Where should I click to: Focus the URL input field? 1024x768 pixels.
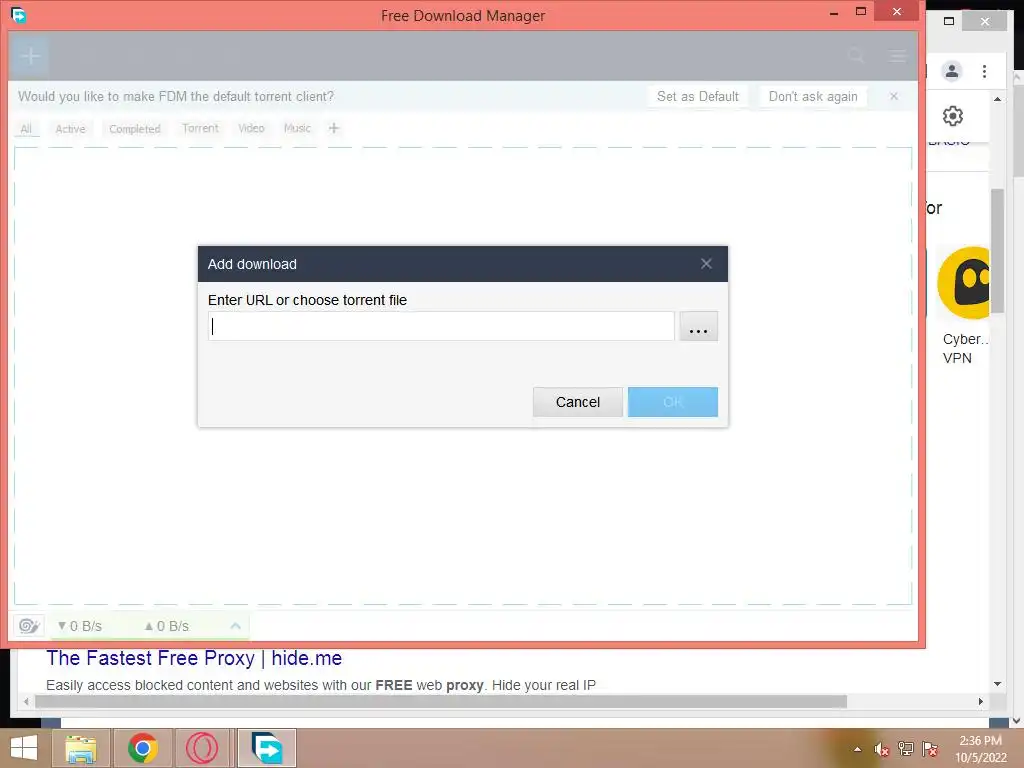click(x=441, y=326)
